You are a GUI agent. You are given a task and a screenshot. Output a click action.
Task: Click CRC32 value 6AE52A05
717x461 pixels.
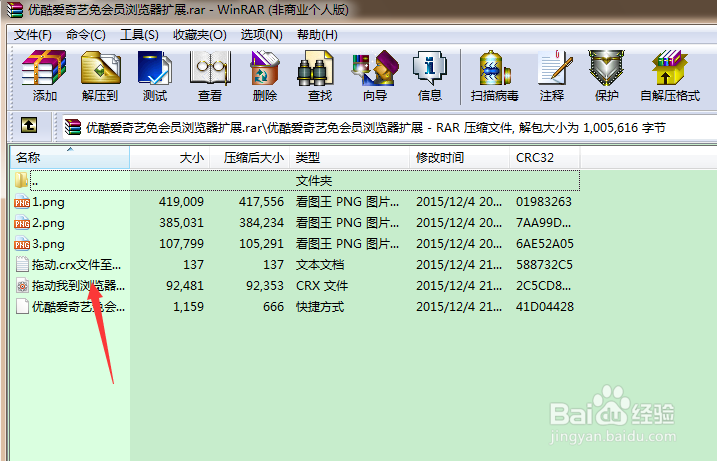coord(545,244)
